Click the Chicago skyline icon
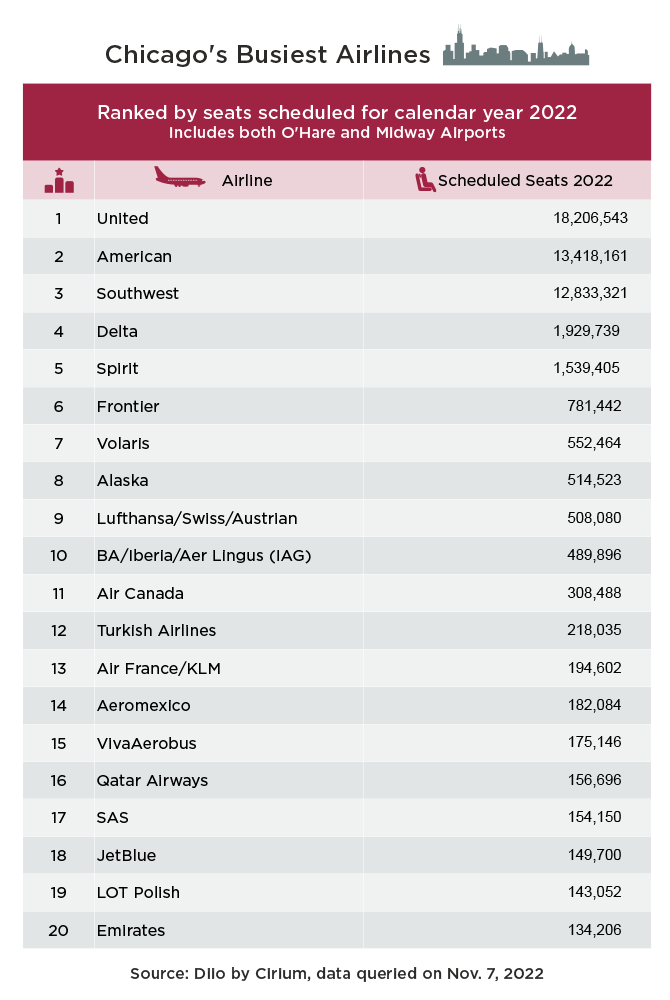 pos(516,46)
